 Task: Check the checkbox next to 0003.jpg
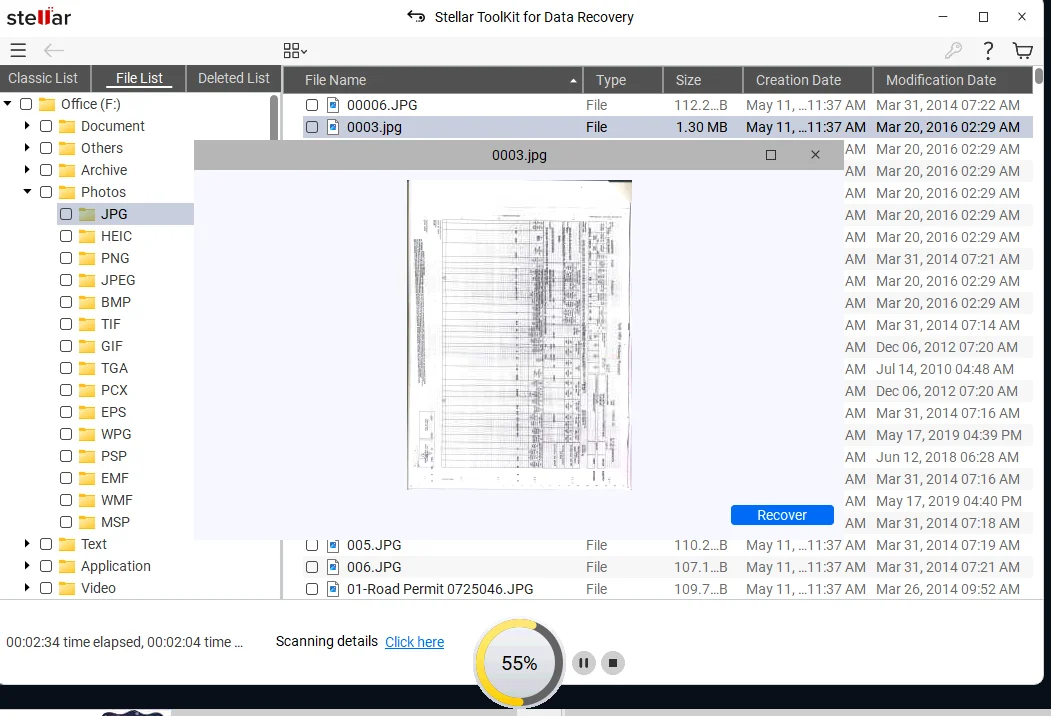pos(312,127)
